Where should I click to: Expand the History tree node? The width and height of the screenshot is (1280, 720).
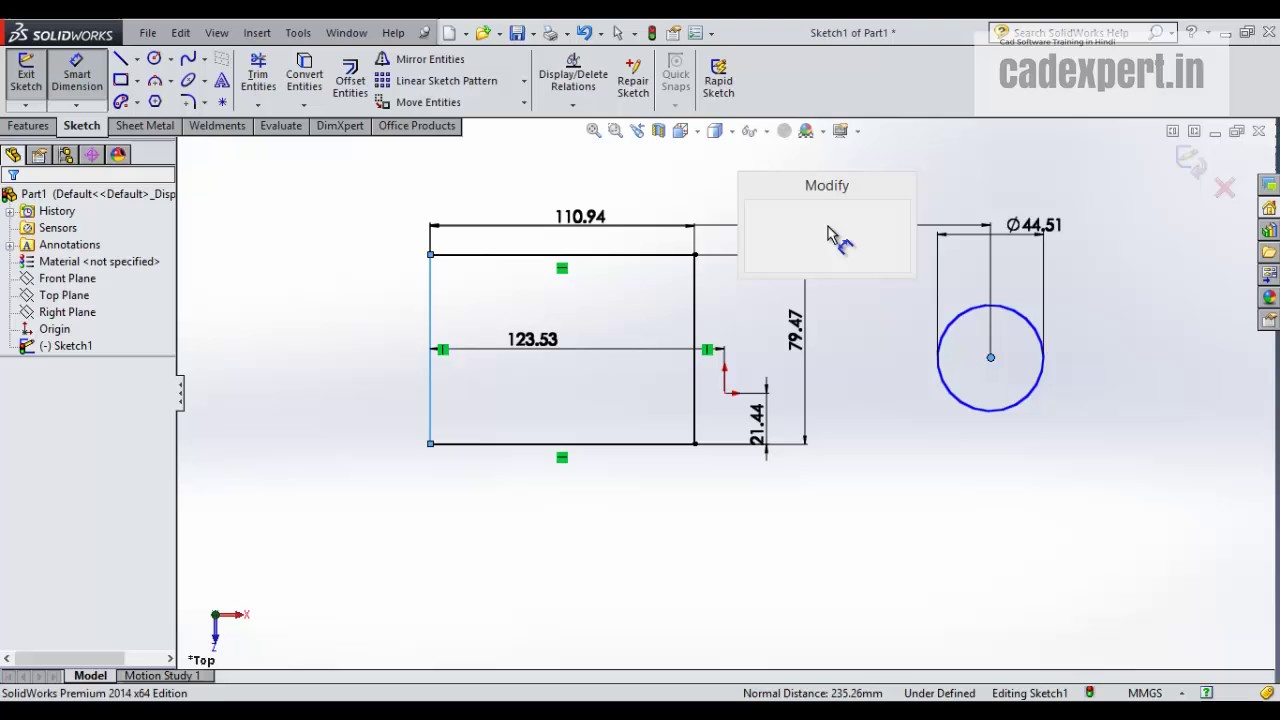point(9,211)
